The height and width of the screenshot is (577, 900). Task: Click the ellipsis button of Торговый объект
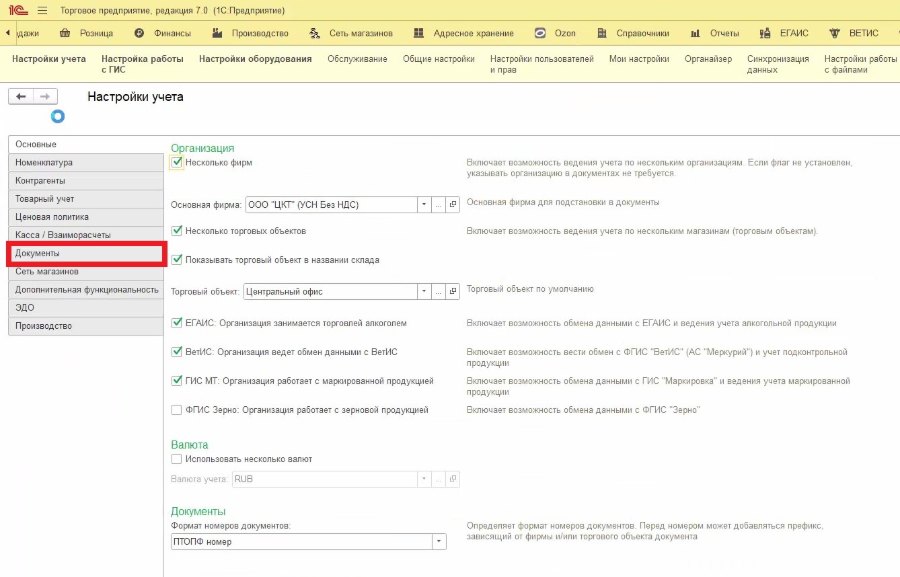pos(439,291)
